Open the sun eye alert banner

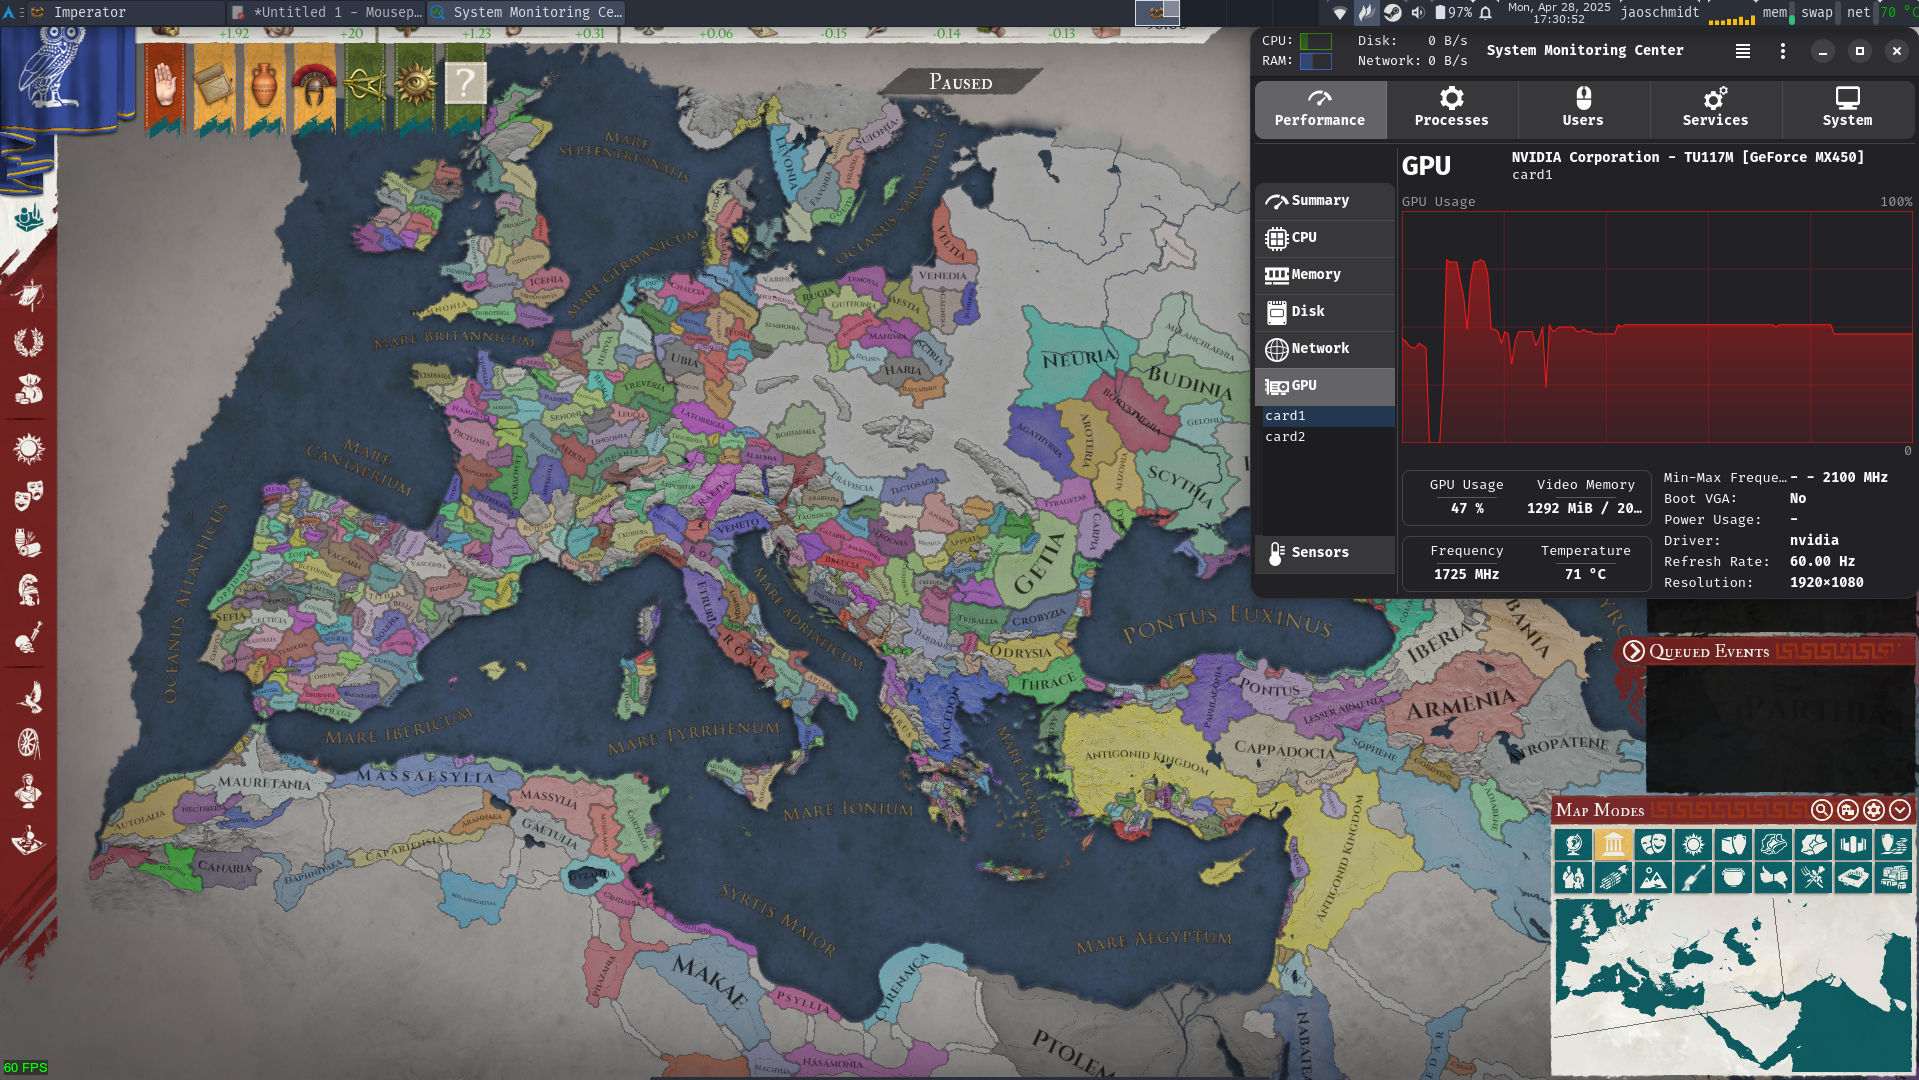(x=414, y=90)
